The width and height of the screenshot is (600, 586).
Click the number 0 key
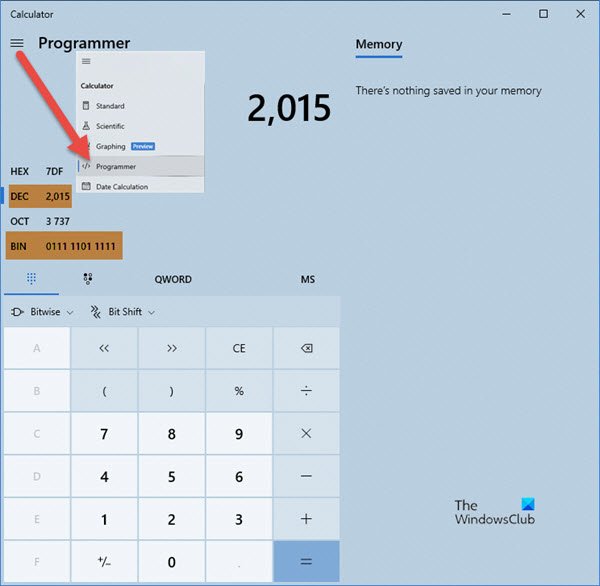click(x=171, y=562)
